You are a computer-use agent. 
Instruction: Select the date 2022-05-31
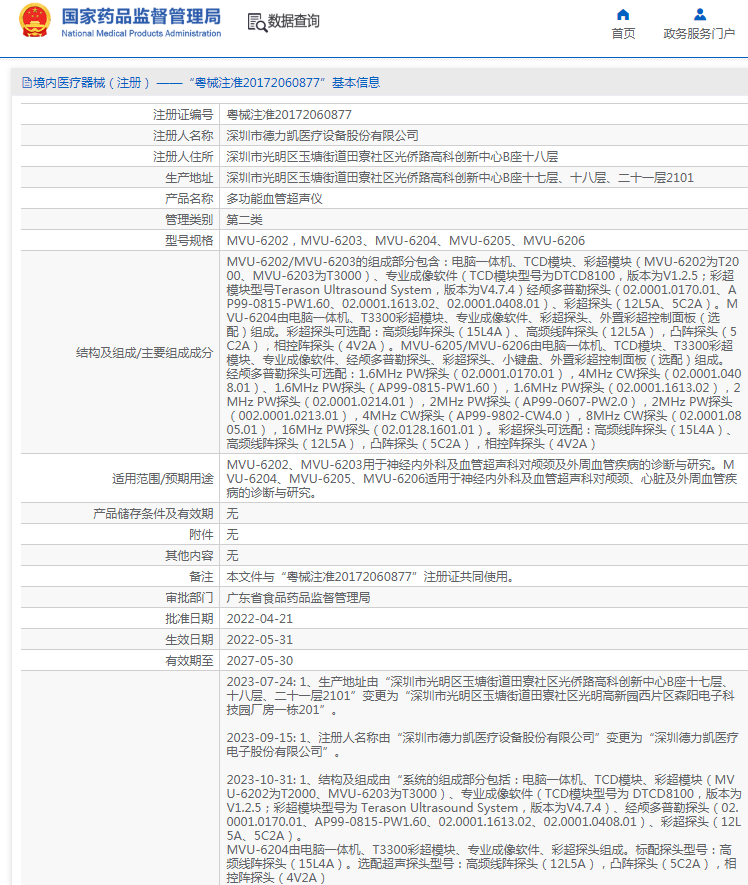pos(260,639)
